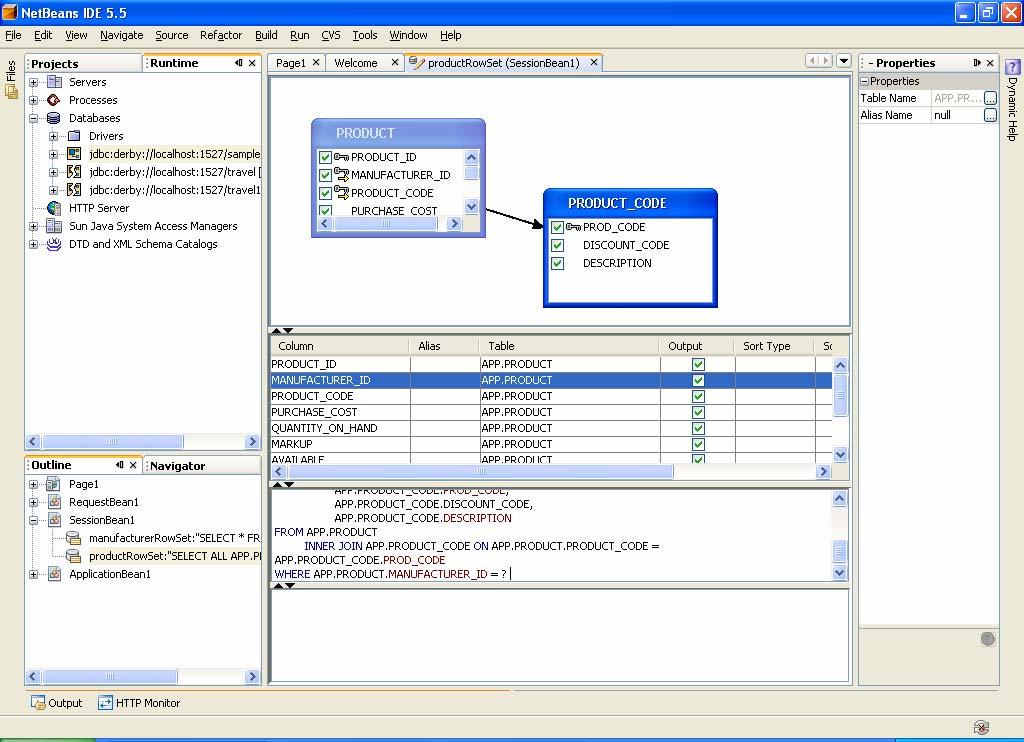Click the Alias Name value field
The width and height of the screenshot is (1024, 742).
click(x=957, y=115)
